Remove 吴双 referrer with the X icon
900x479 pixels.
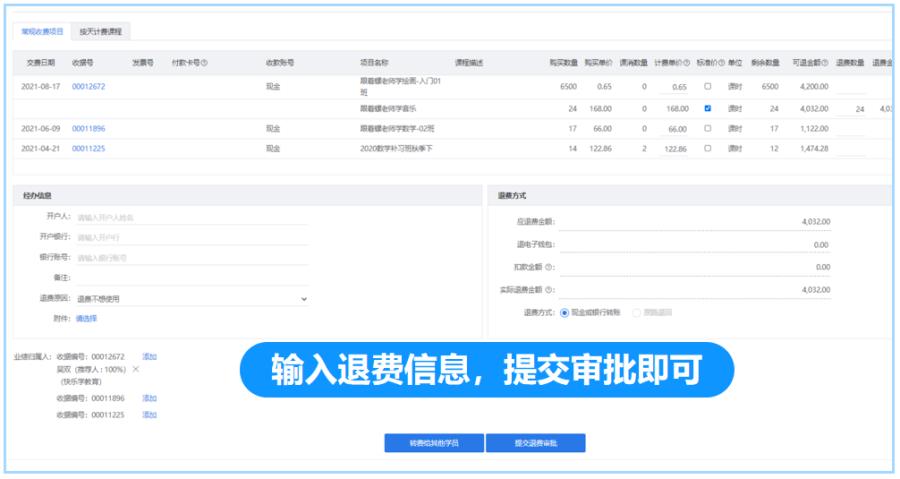point(136,369)
